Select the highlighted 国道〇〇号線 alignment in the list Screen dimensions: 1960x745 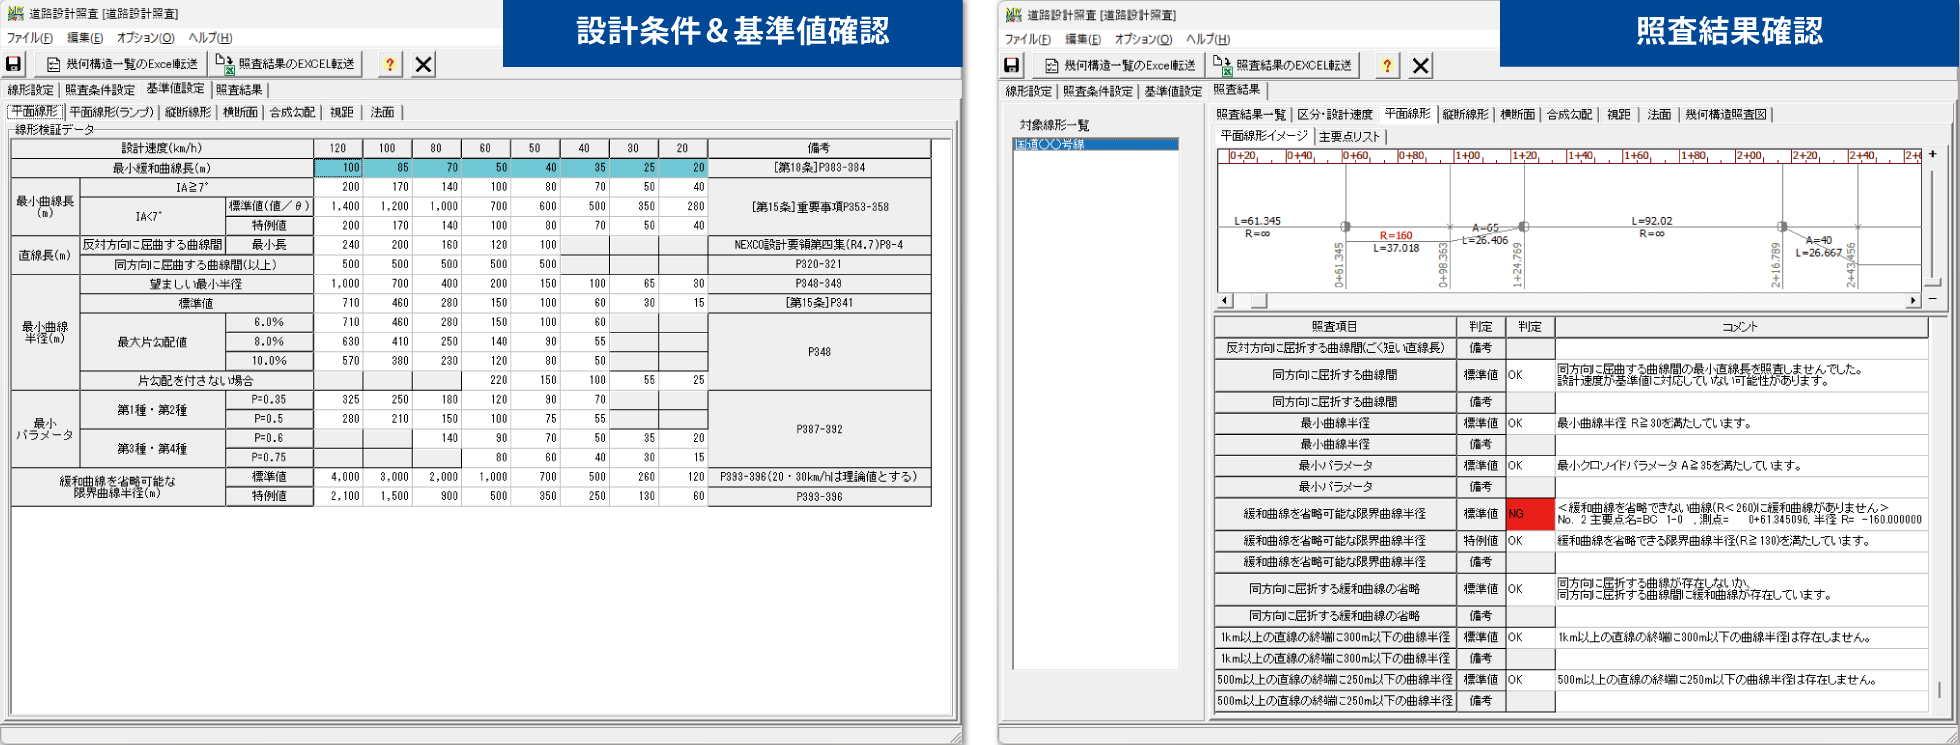1095,144
